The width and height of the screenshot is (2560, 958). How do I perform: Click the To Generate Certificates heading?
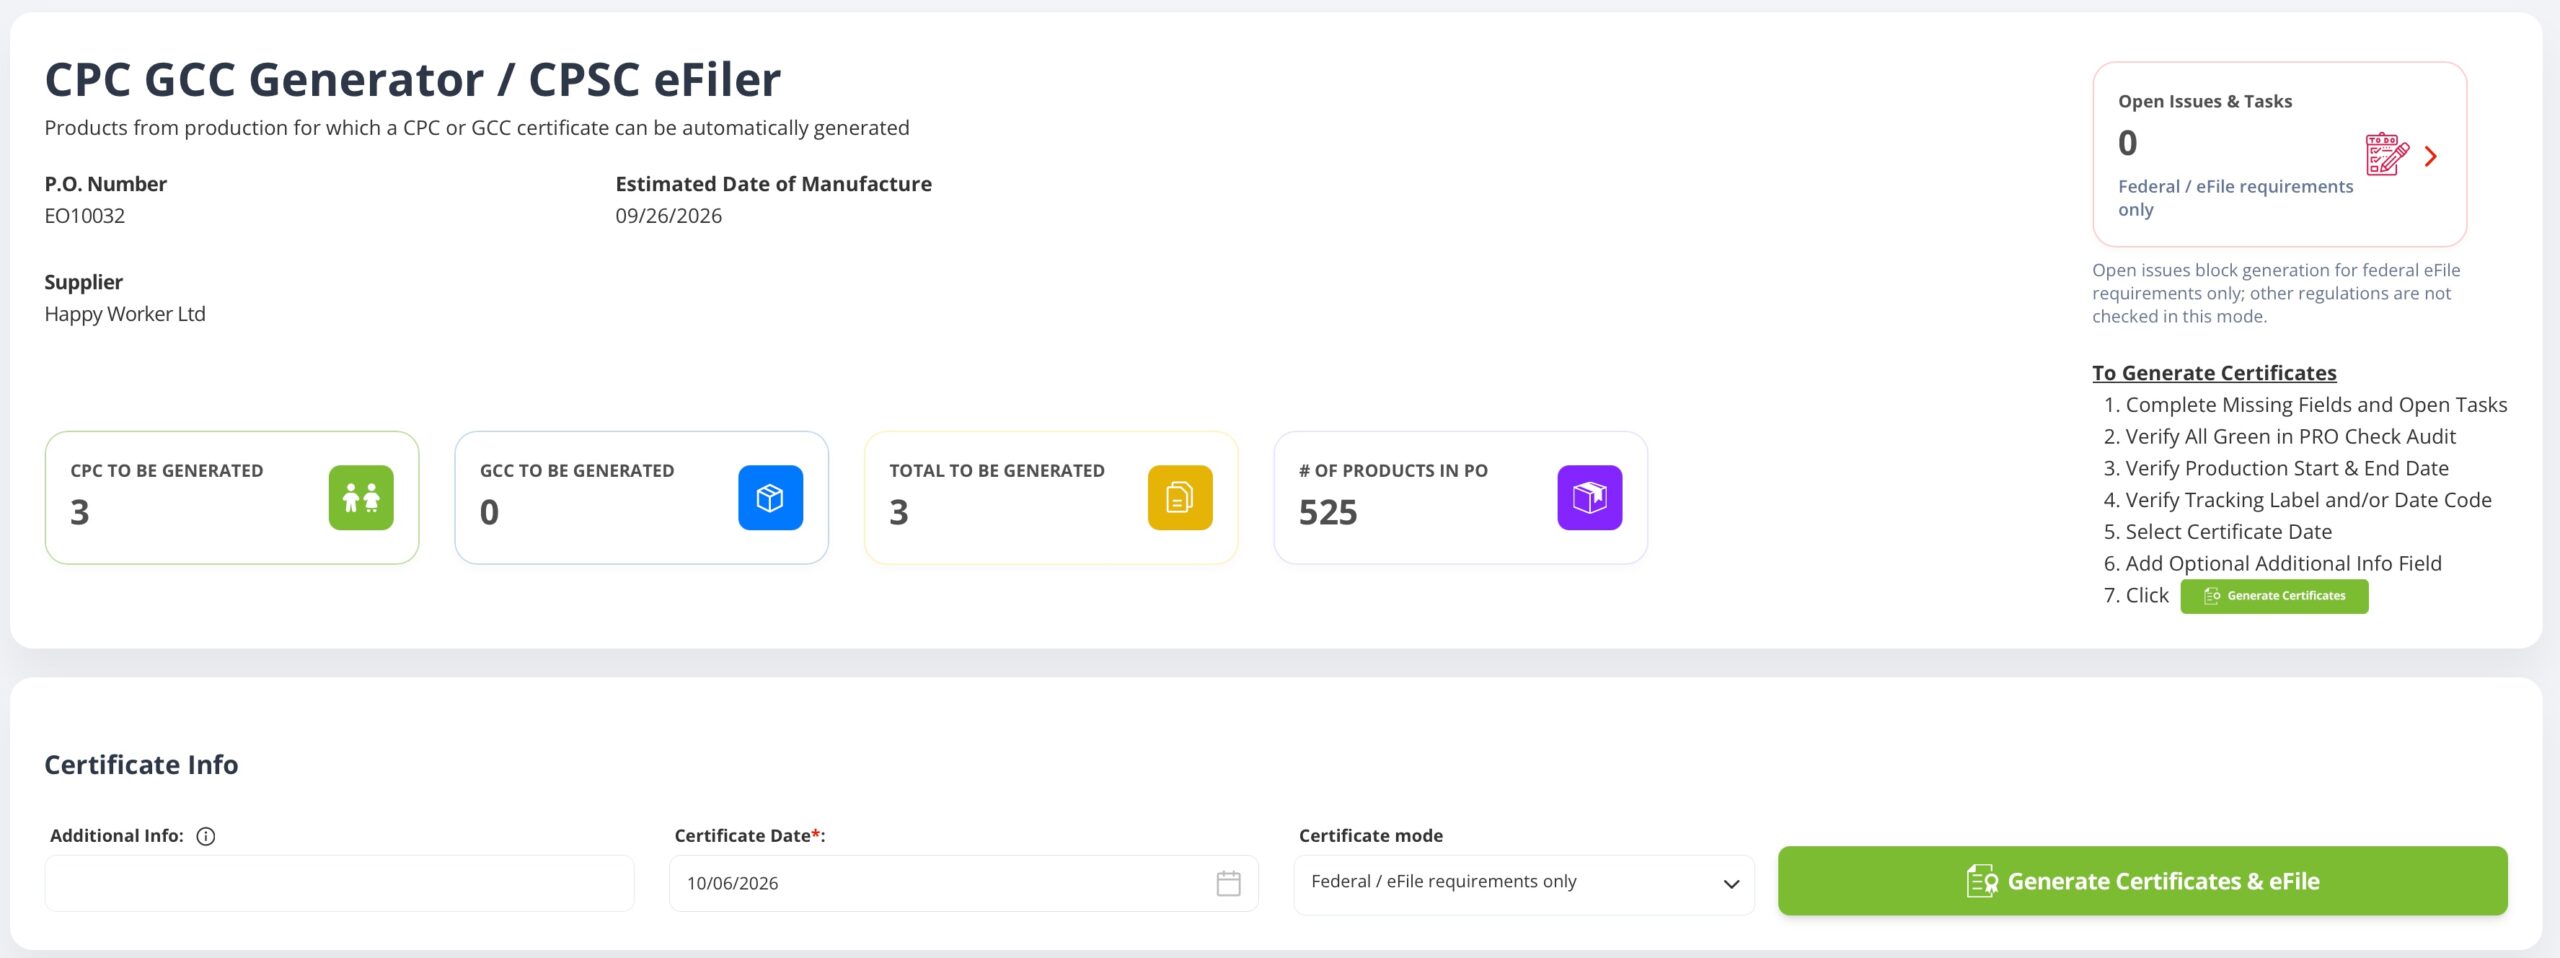click(2214, 373)
